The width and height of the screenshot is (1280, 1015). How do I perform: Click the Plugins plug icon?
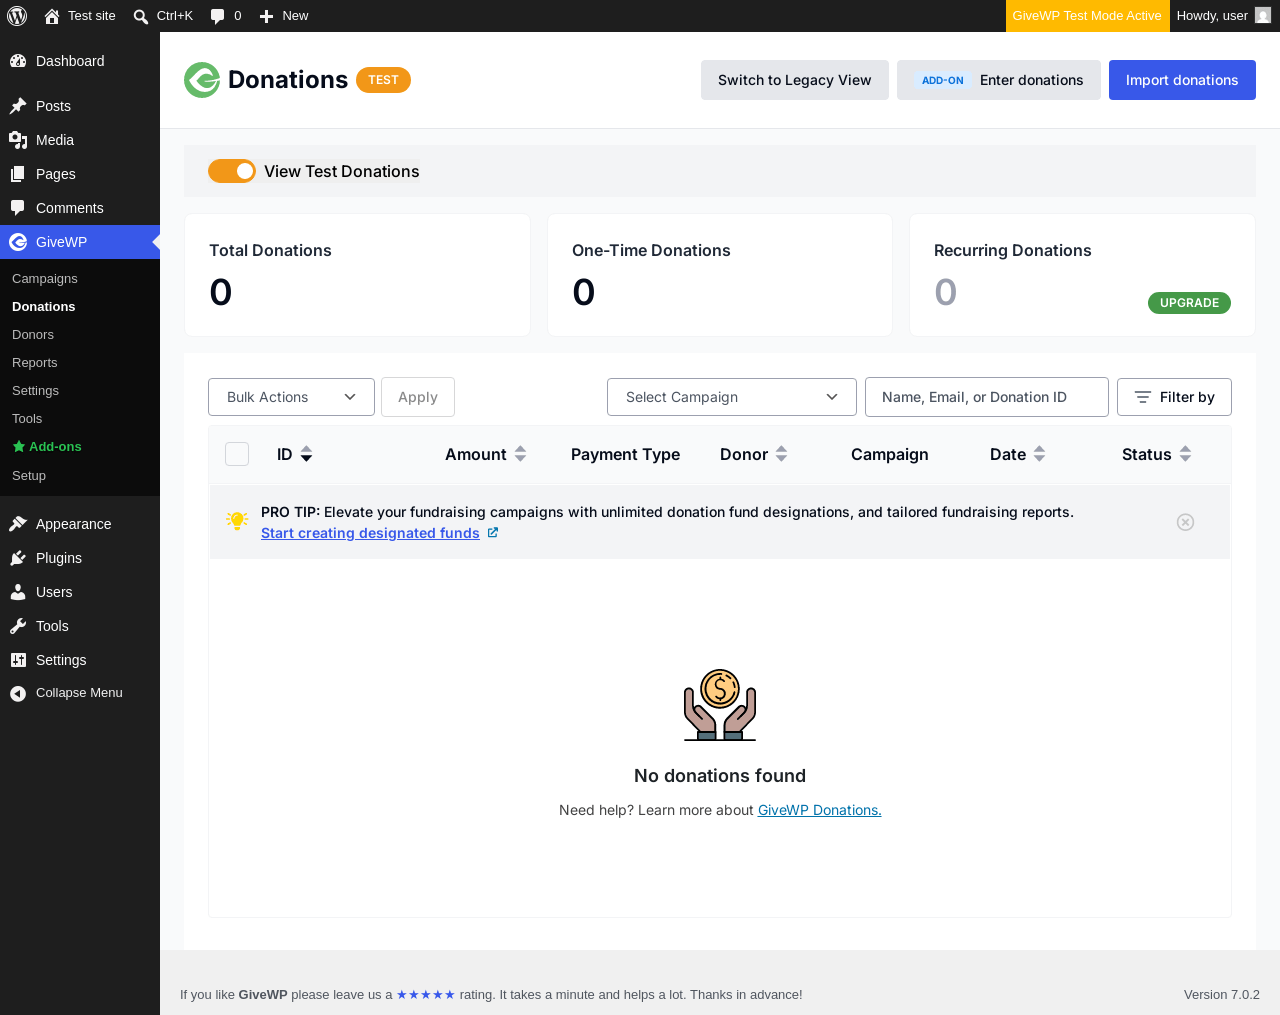click(x=18, y=558)
